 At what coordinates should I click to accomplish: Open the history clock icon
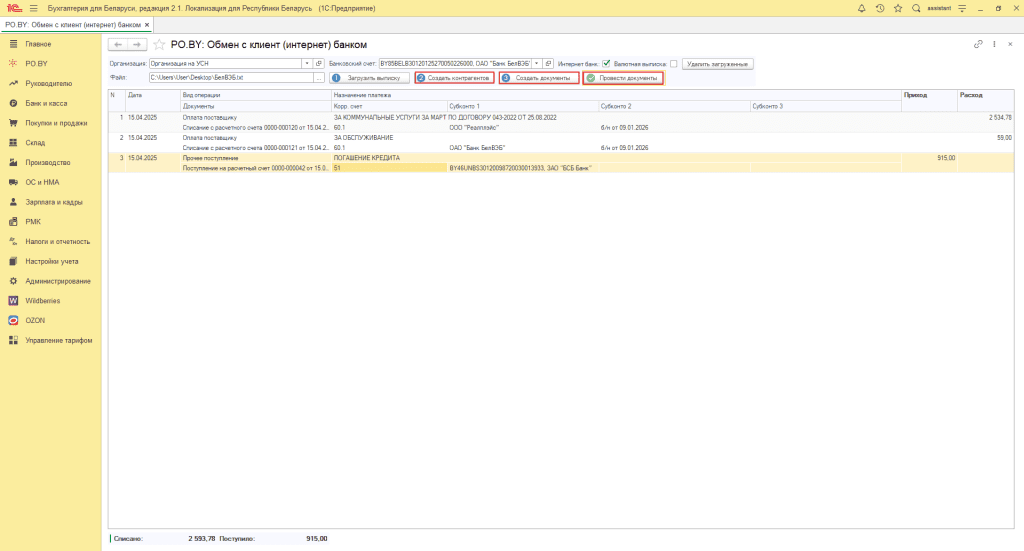[879, 8]
